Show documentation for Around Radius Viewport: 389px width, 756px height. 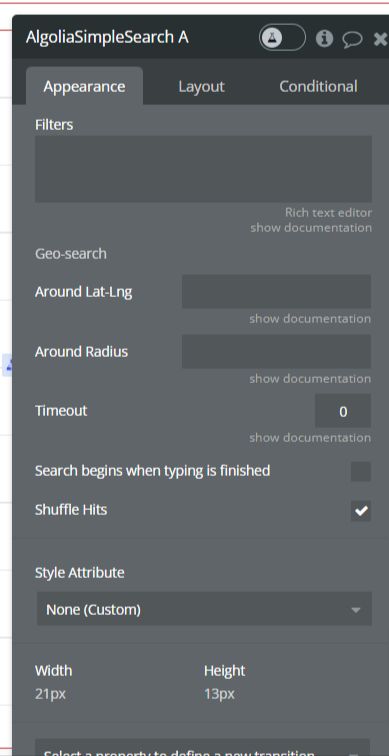point(310,378)
